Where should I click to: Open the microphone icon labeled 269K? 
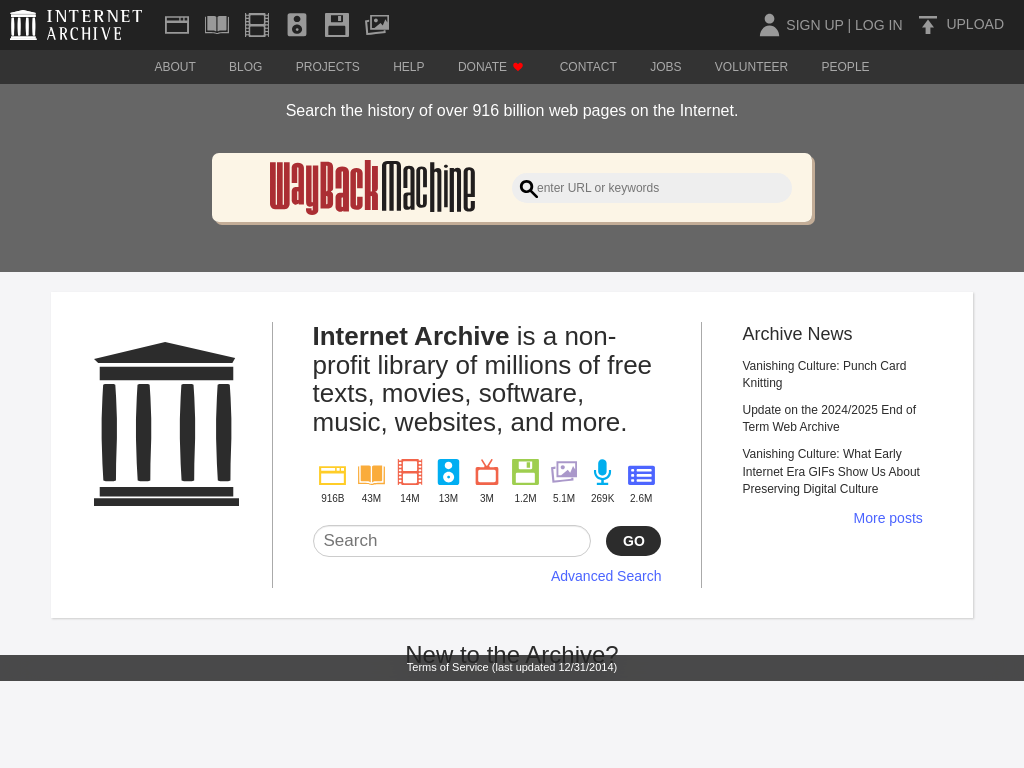pyautogui.click(x=602, y=472)
